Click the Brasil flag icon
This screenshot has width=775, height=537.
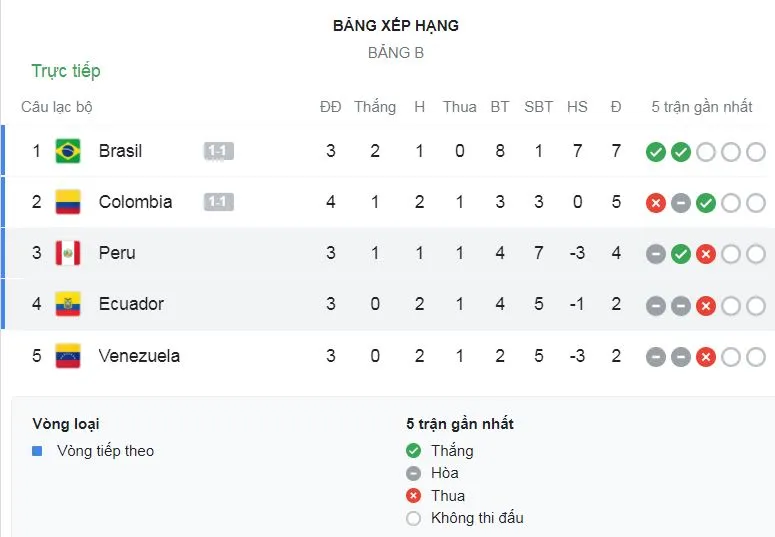click(x=68, y=151)
